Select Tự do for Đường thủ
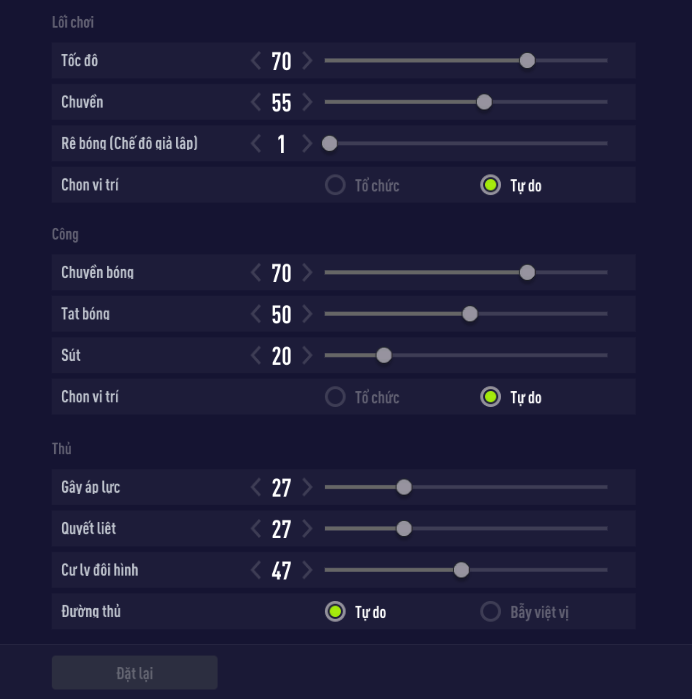 click(336, 611)
